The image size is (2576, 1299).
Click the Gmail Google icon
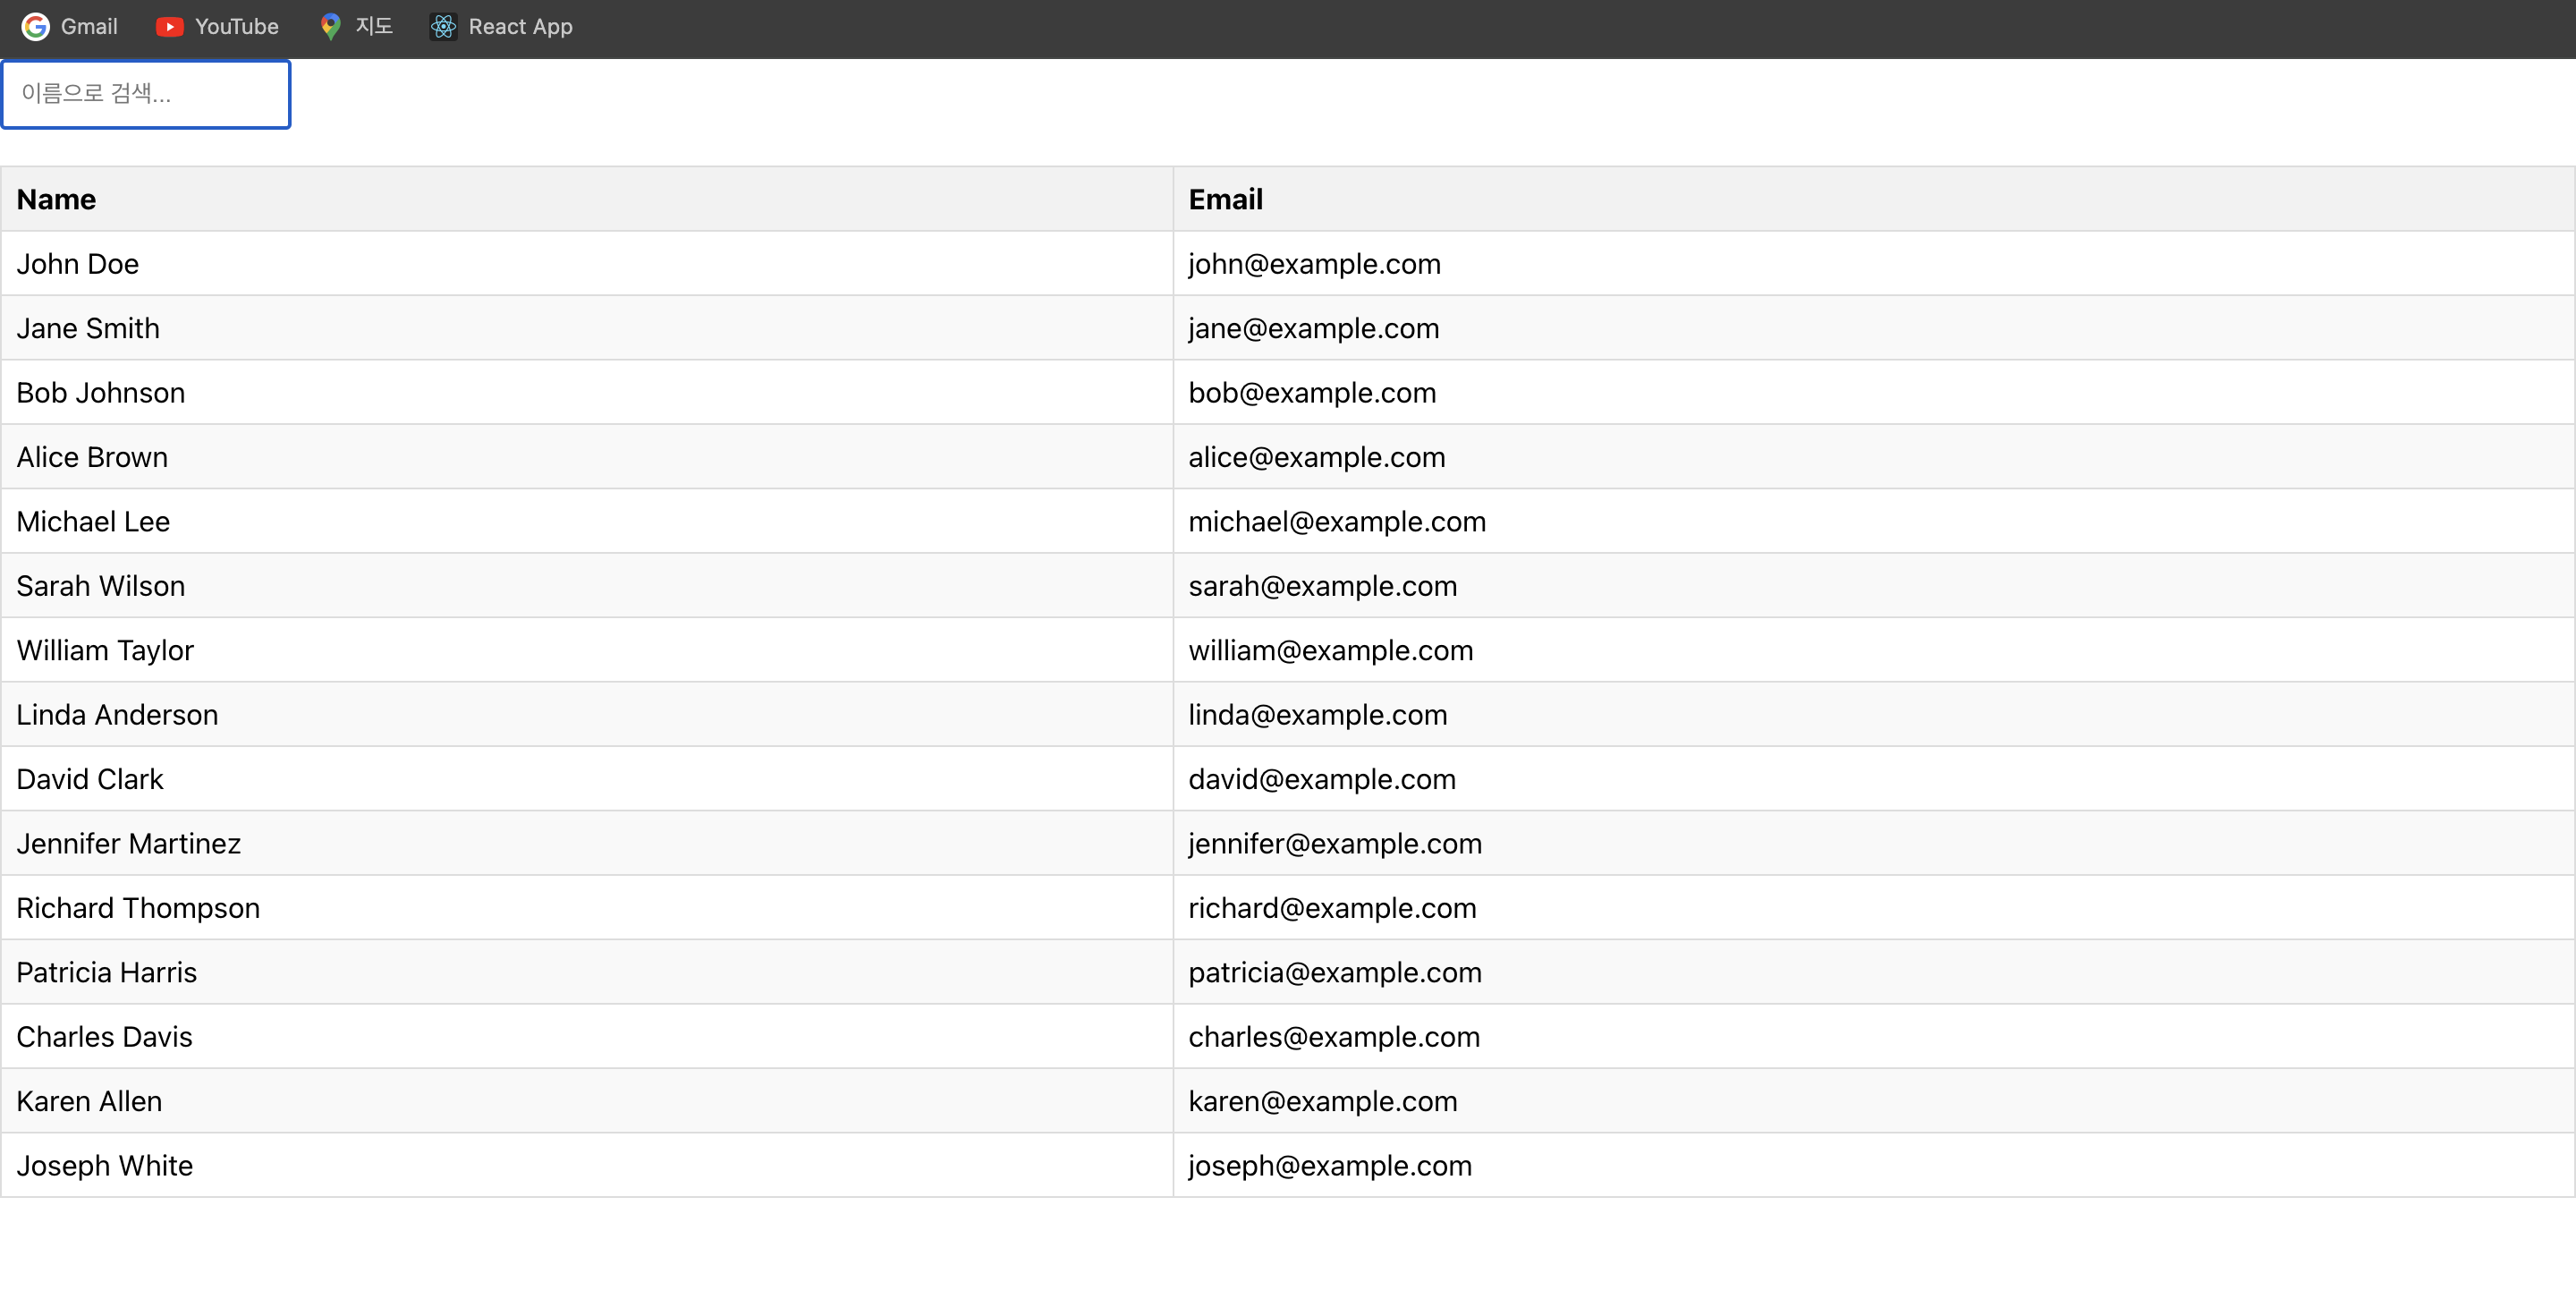(x=36, y=27)
